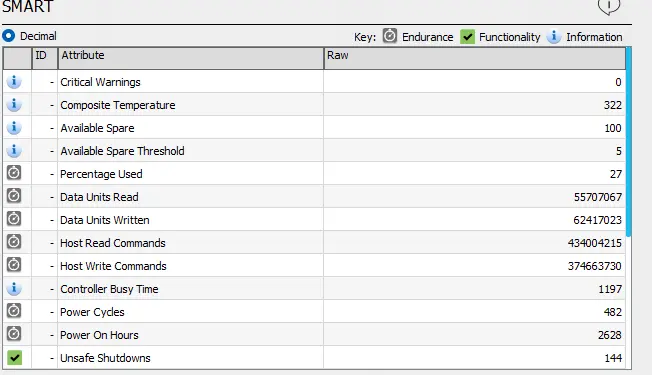
Task: Select the Power On Hours attribute
Action: click(99, 335)
